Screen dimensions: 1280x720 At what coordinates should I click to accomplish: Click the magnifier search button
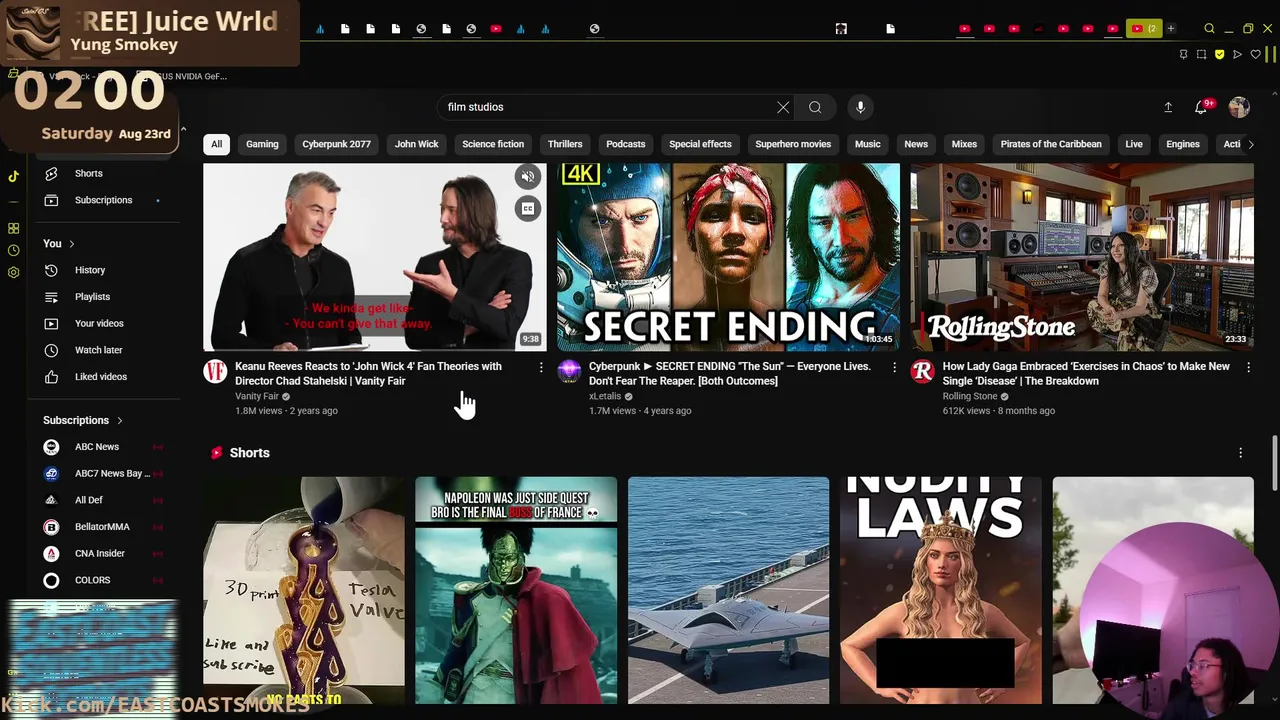815,107
